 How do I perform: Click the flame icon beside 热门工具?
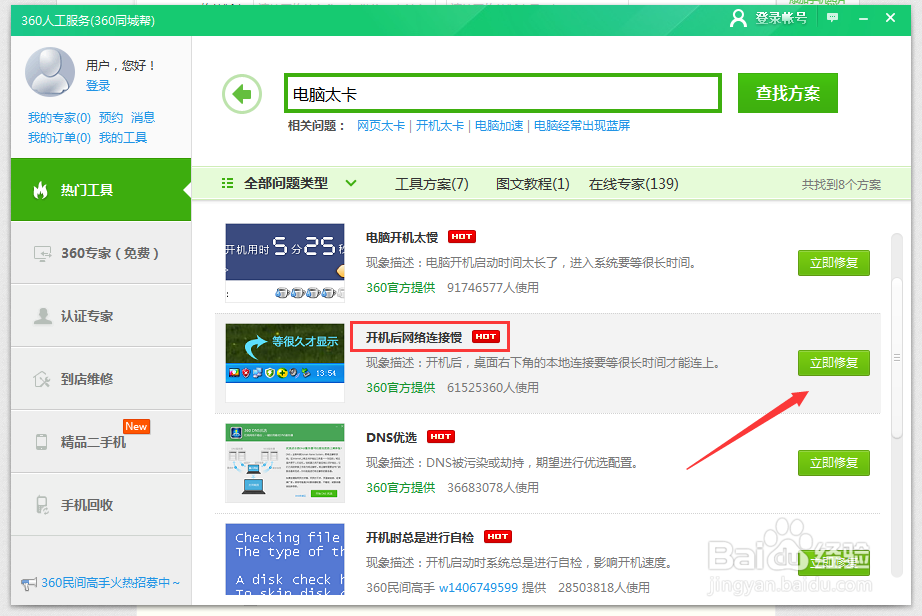tap(40, 190)
